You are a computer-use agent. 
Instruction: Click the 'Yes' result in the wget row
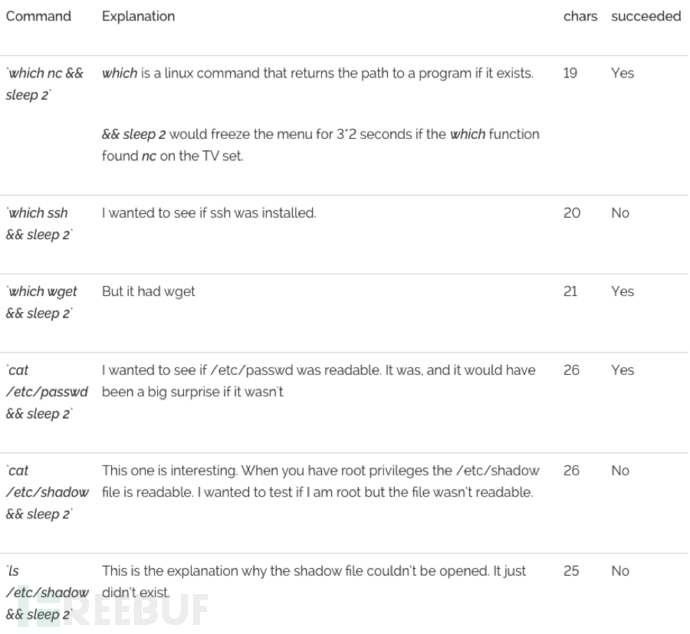pos(622,291)
